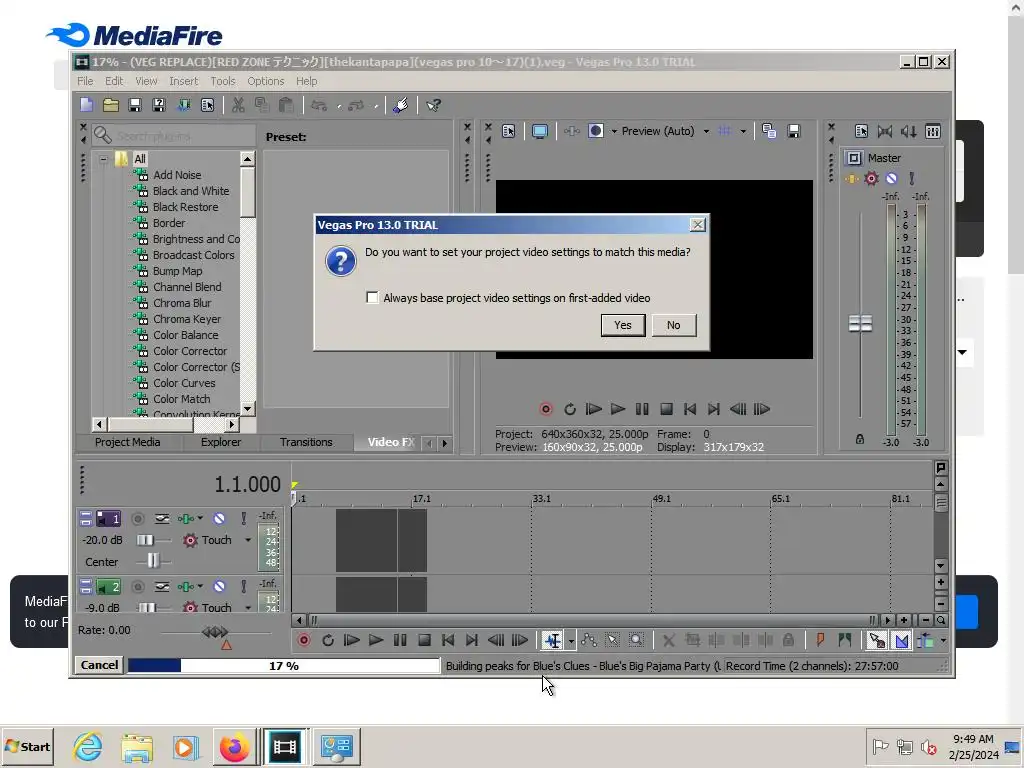
Task: Open track 1 FX dropdown arrow
Action: pyautogui.click(x=200, y=519)
